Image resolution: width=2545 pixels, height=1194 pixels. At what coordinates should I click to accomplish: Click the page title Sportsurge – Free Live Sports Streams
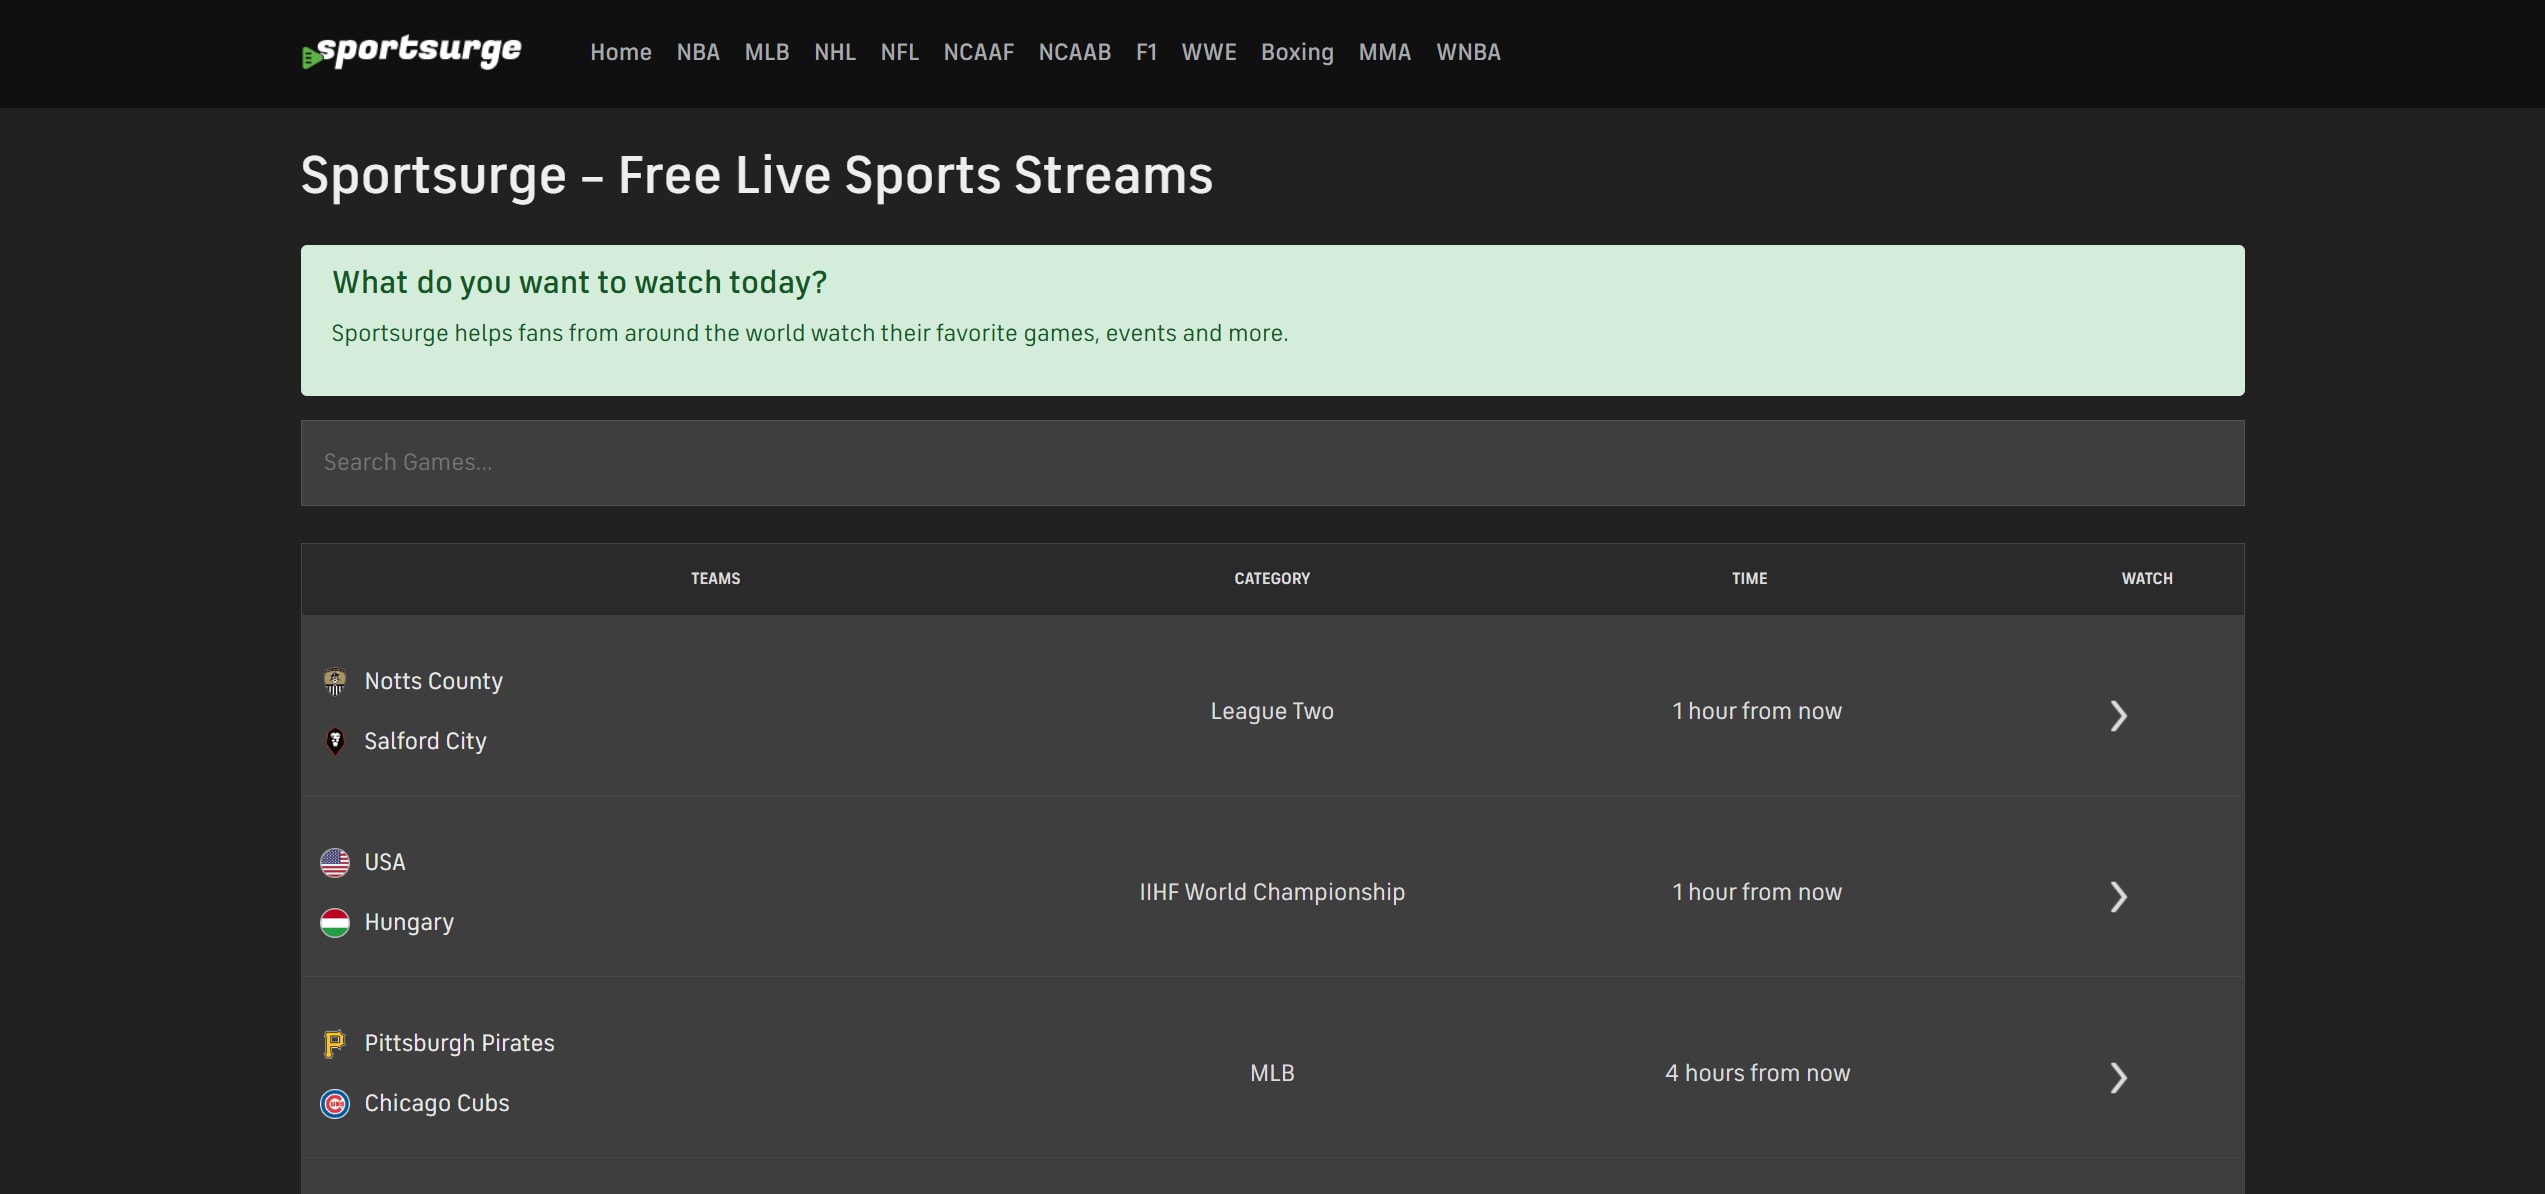(x=757, y=176)
